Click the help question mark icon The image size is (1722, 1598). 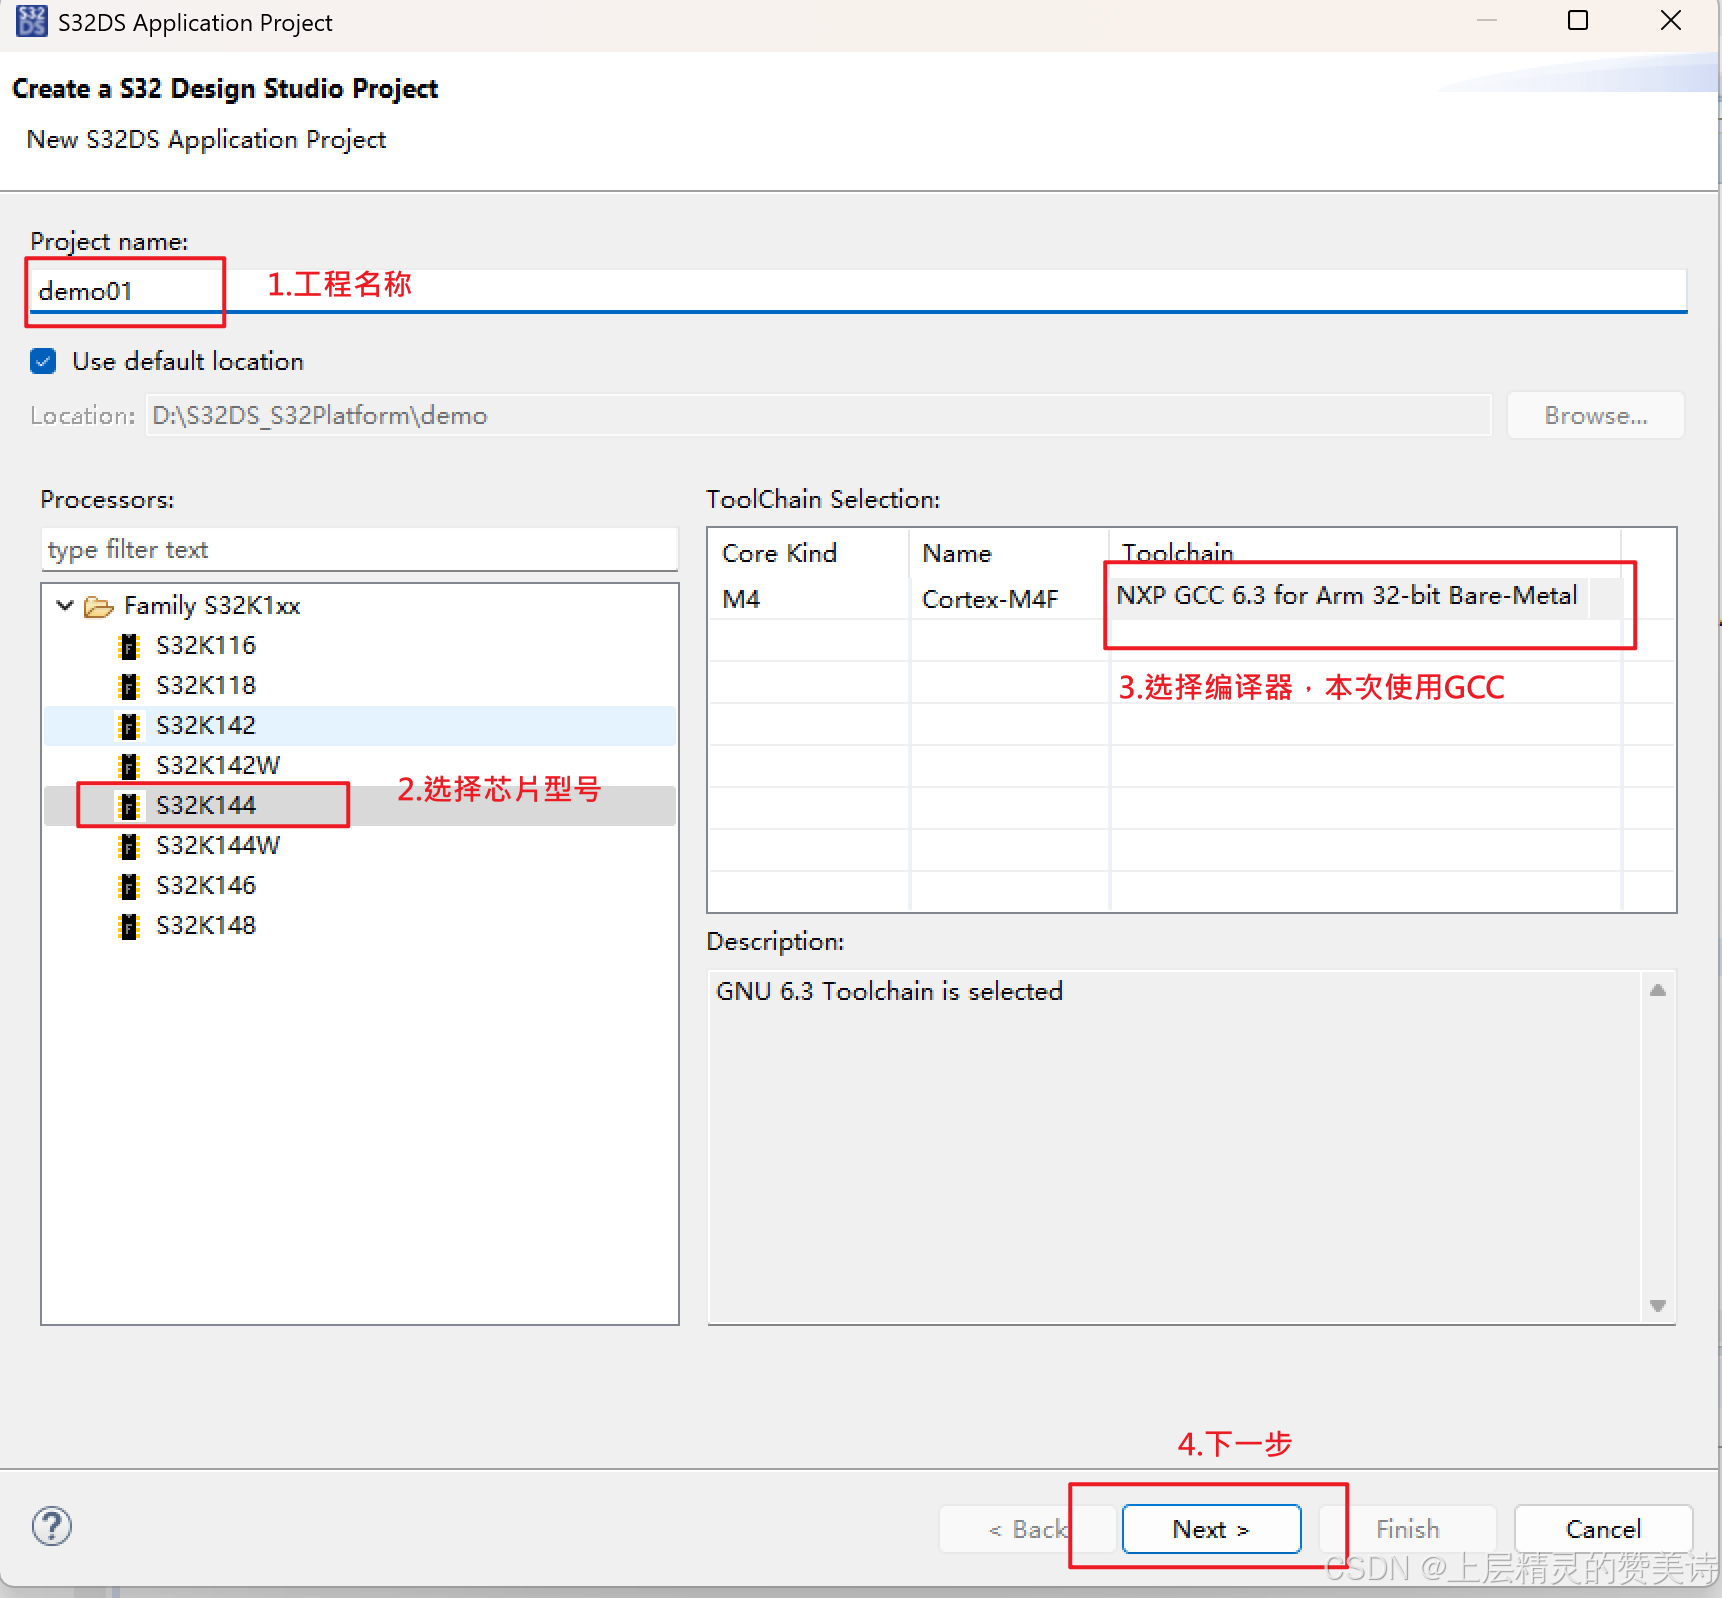[x=51, y=1526]
